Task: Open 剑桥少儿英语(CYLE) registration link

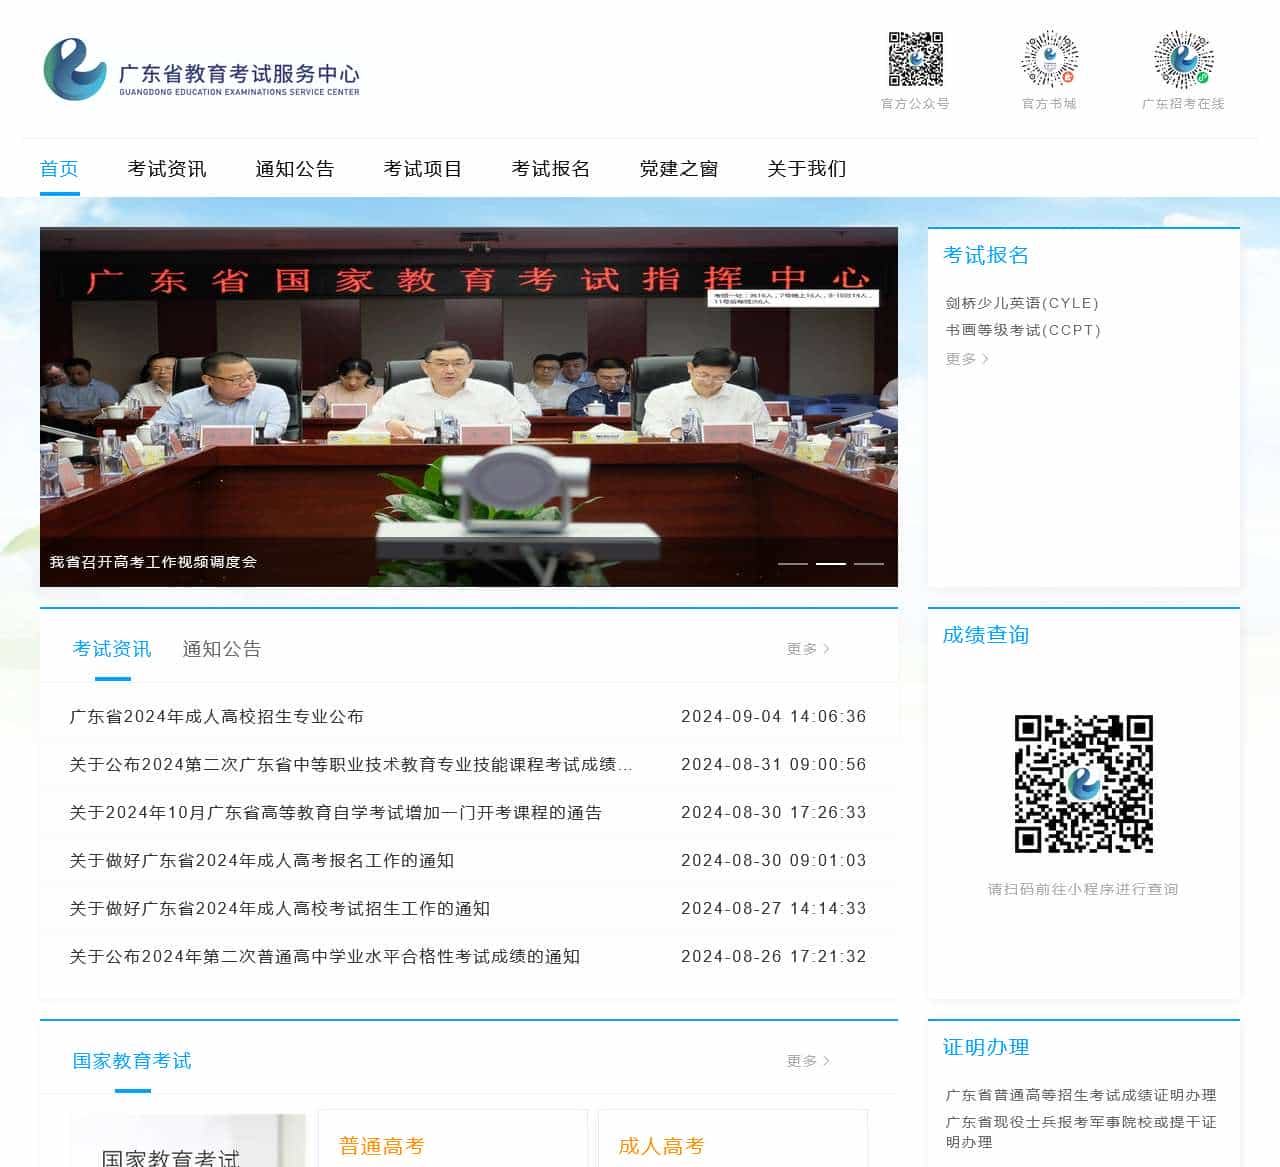Action: coord(1022,303)
